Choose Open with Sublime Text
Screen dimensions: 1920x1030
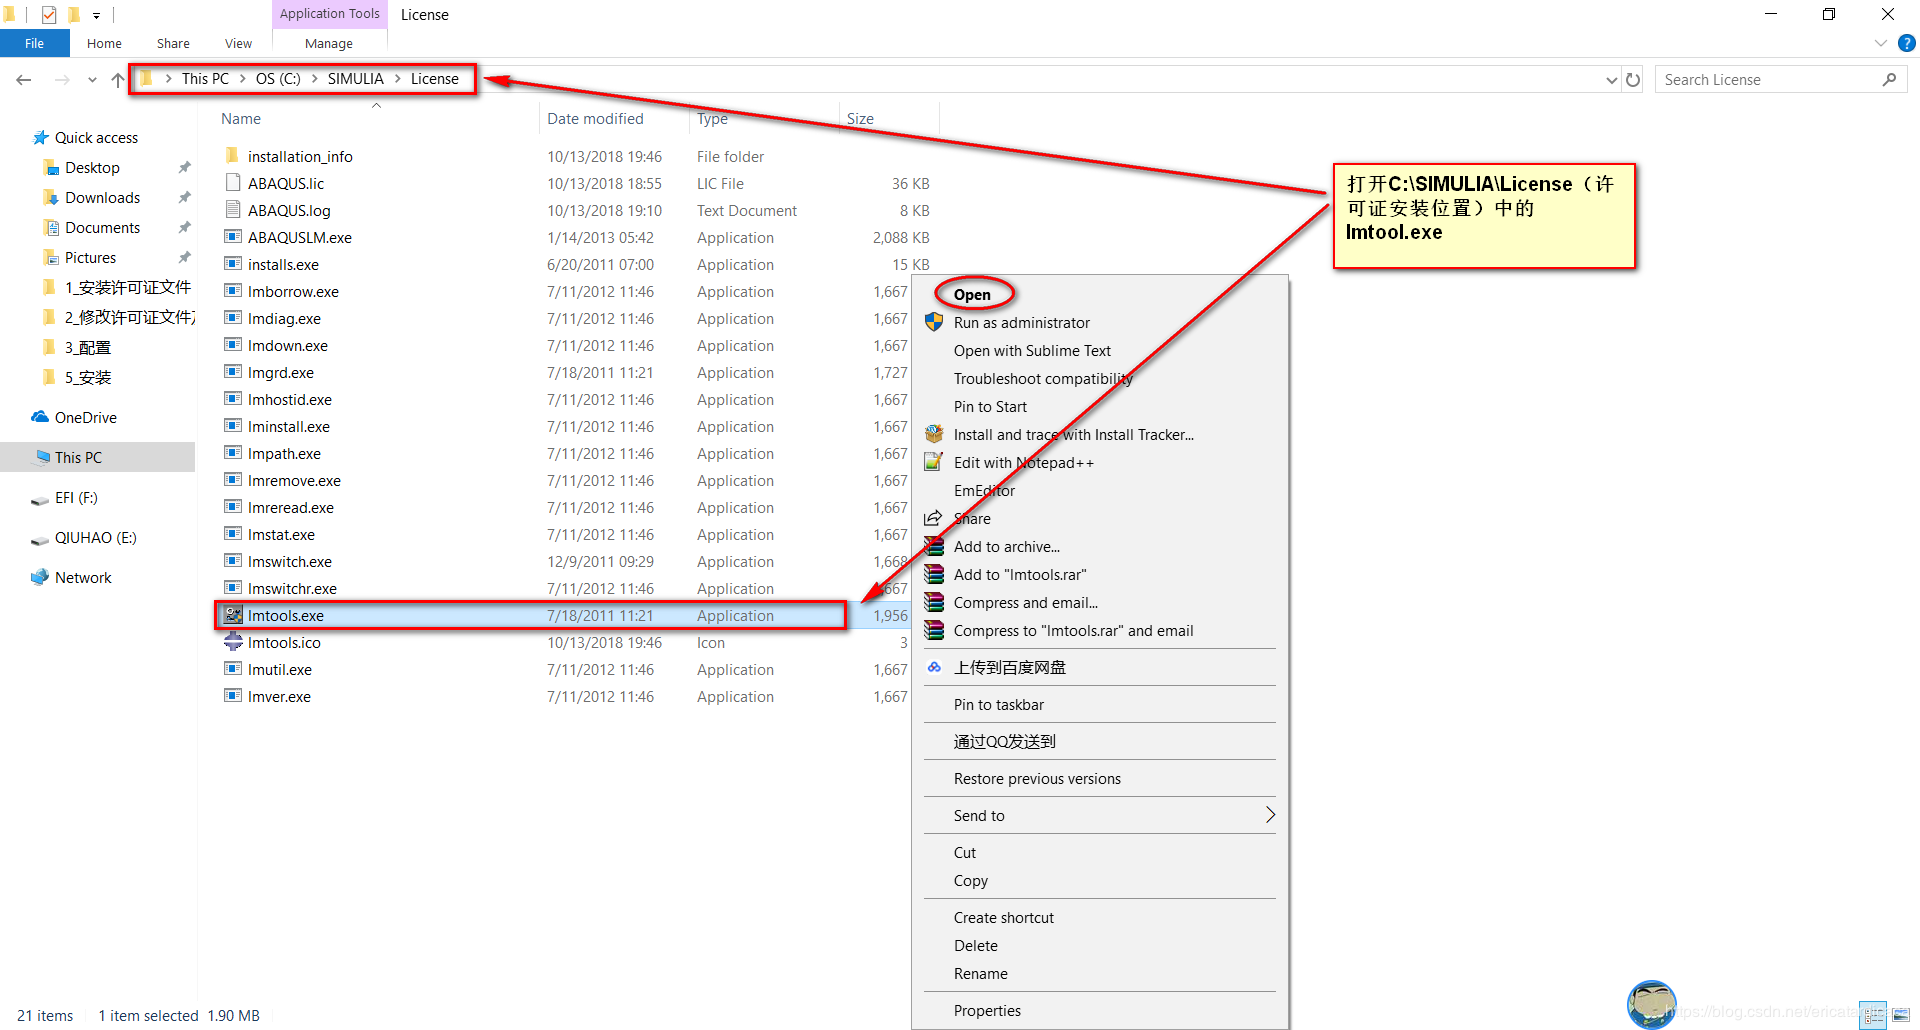click(x=1032, y=350)
